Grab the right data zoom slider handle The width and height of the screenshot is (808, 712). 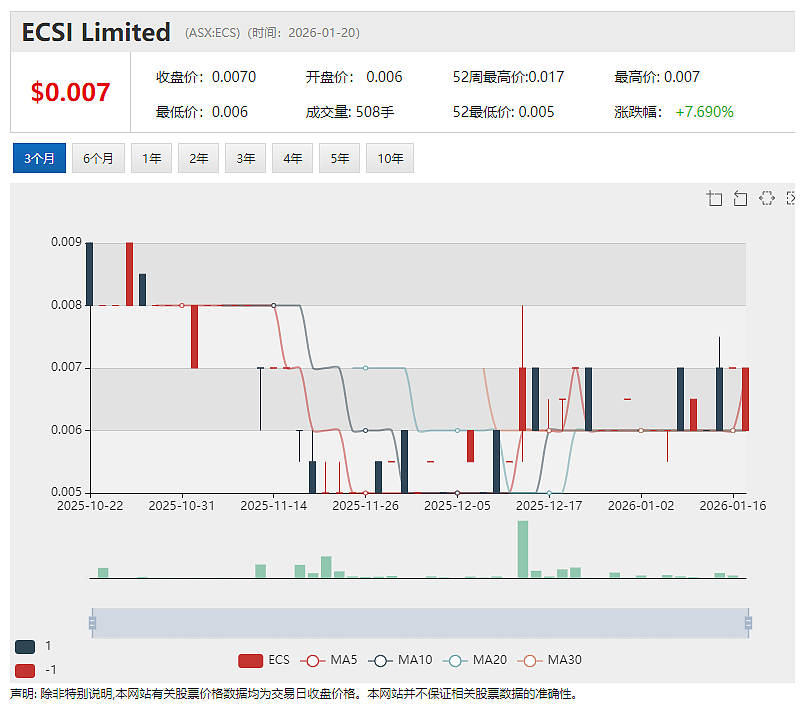(x=748, y=623)
